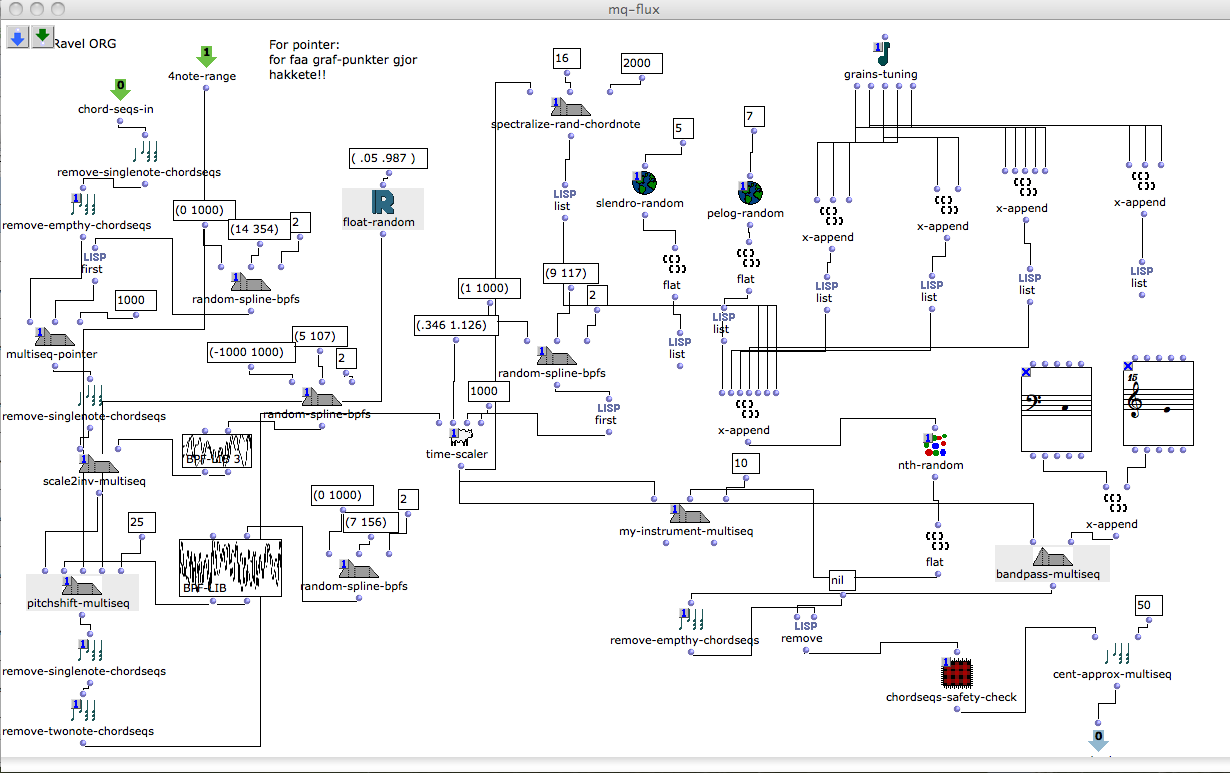The height and width of the screenshot is (773, 1230).
Task: Select the 4note-range green input arrow
Action: point(206,56)
